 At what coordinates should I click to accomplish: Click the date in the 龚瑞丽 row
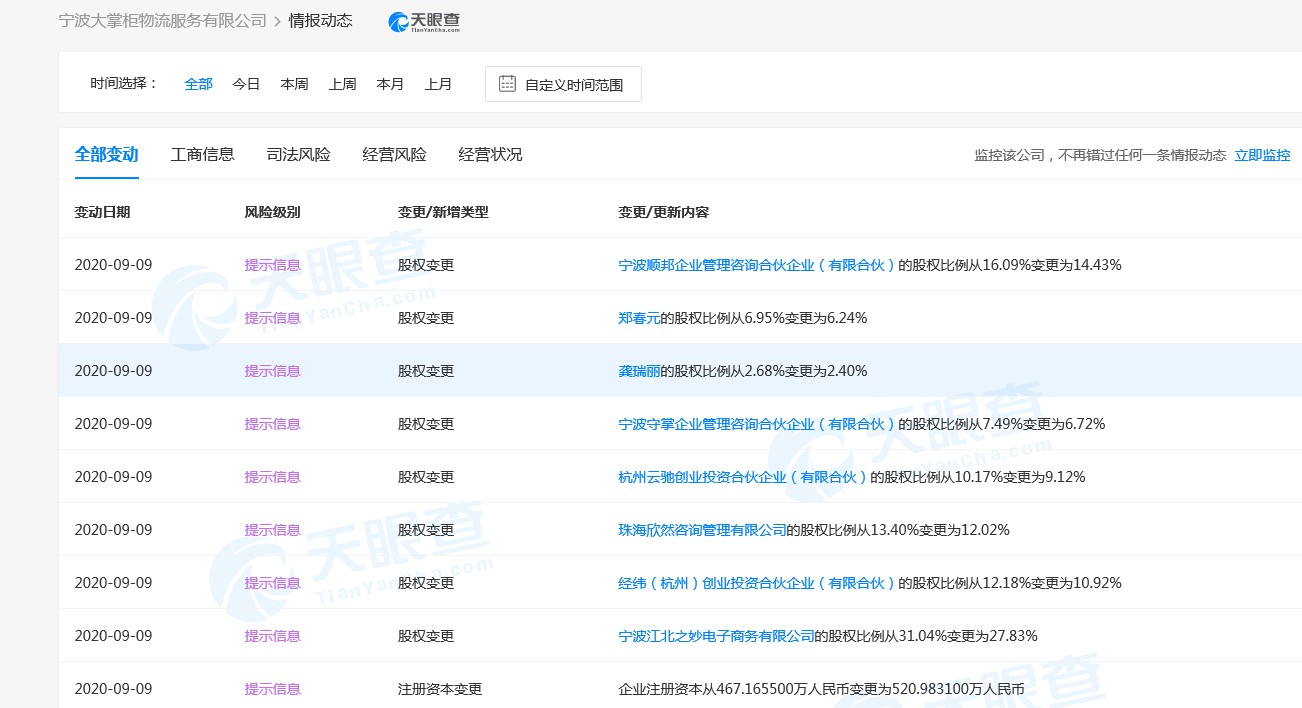click(113, 371)
